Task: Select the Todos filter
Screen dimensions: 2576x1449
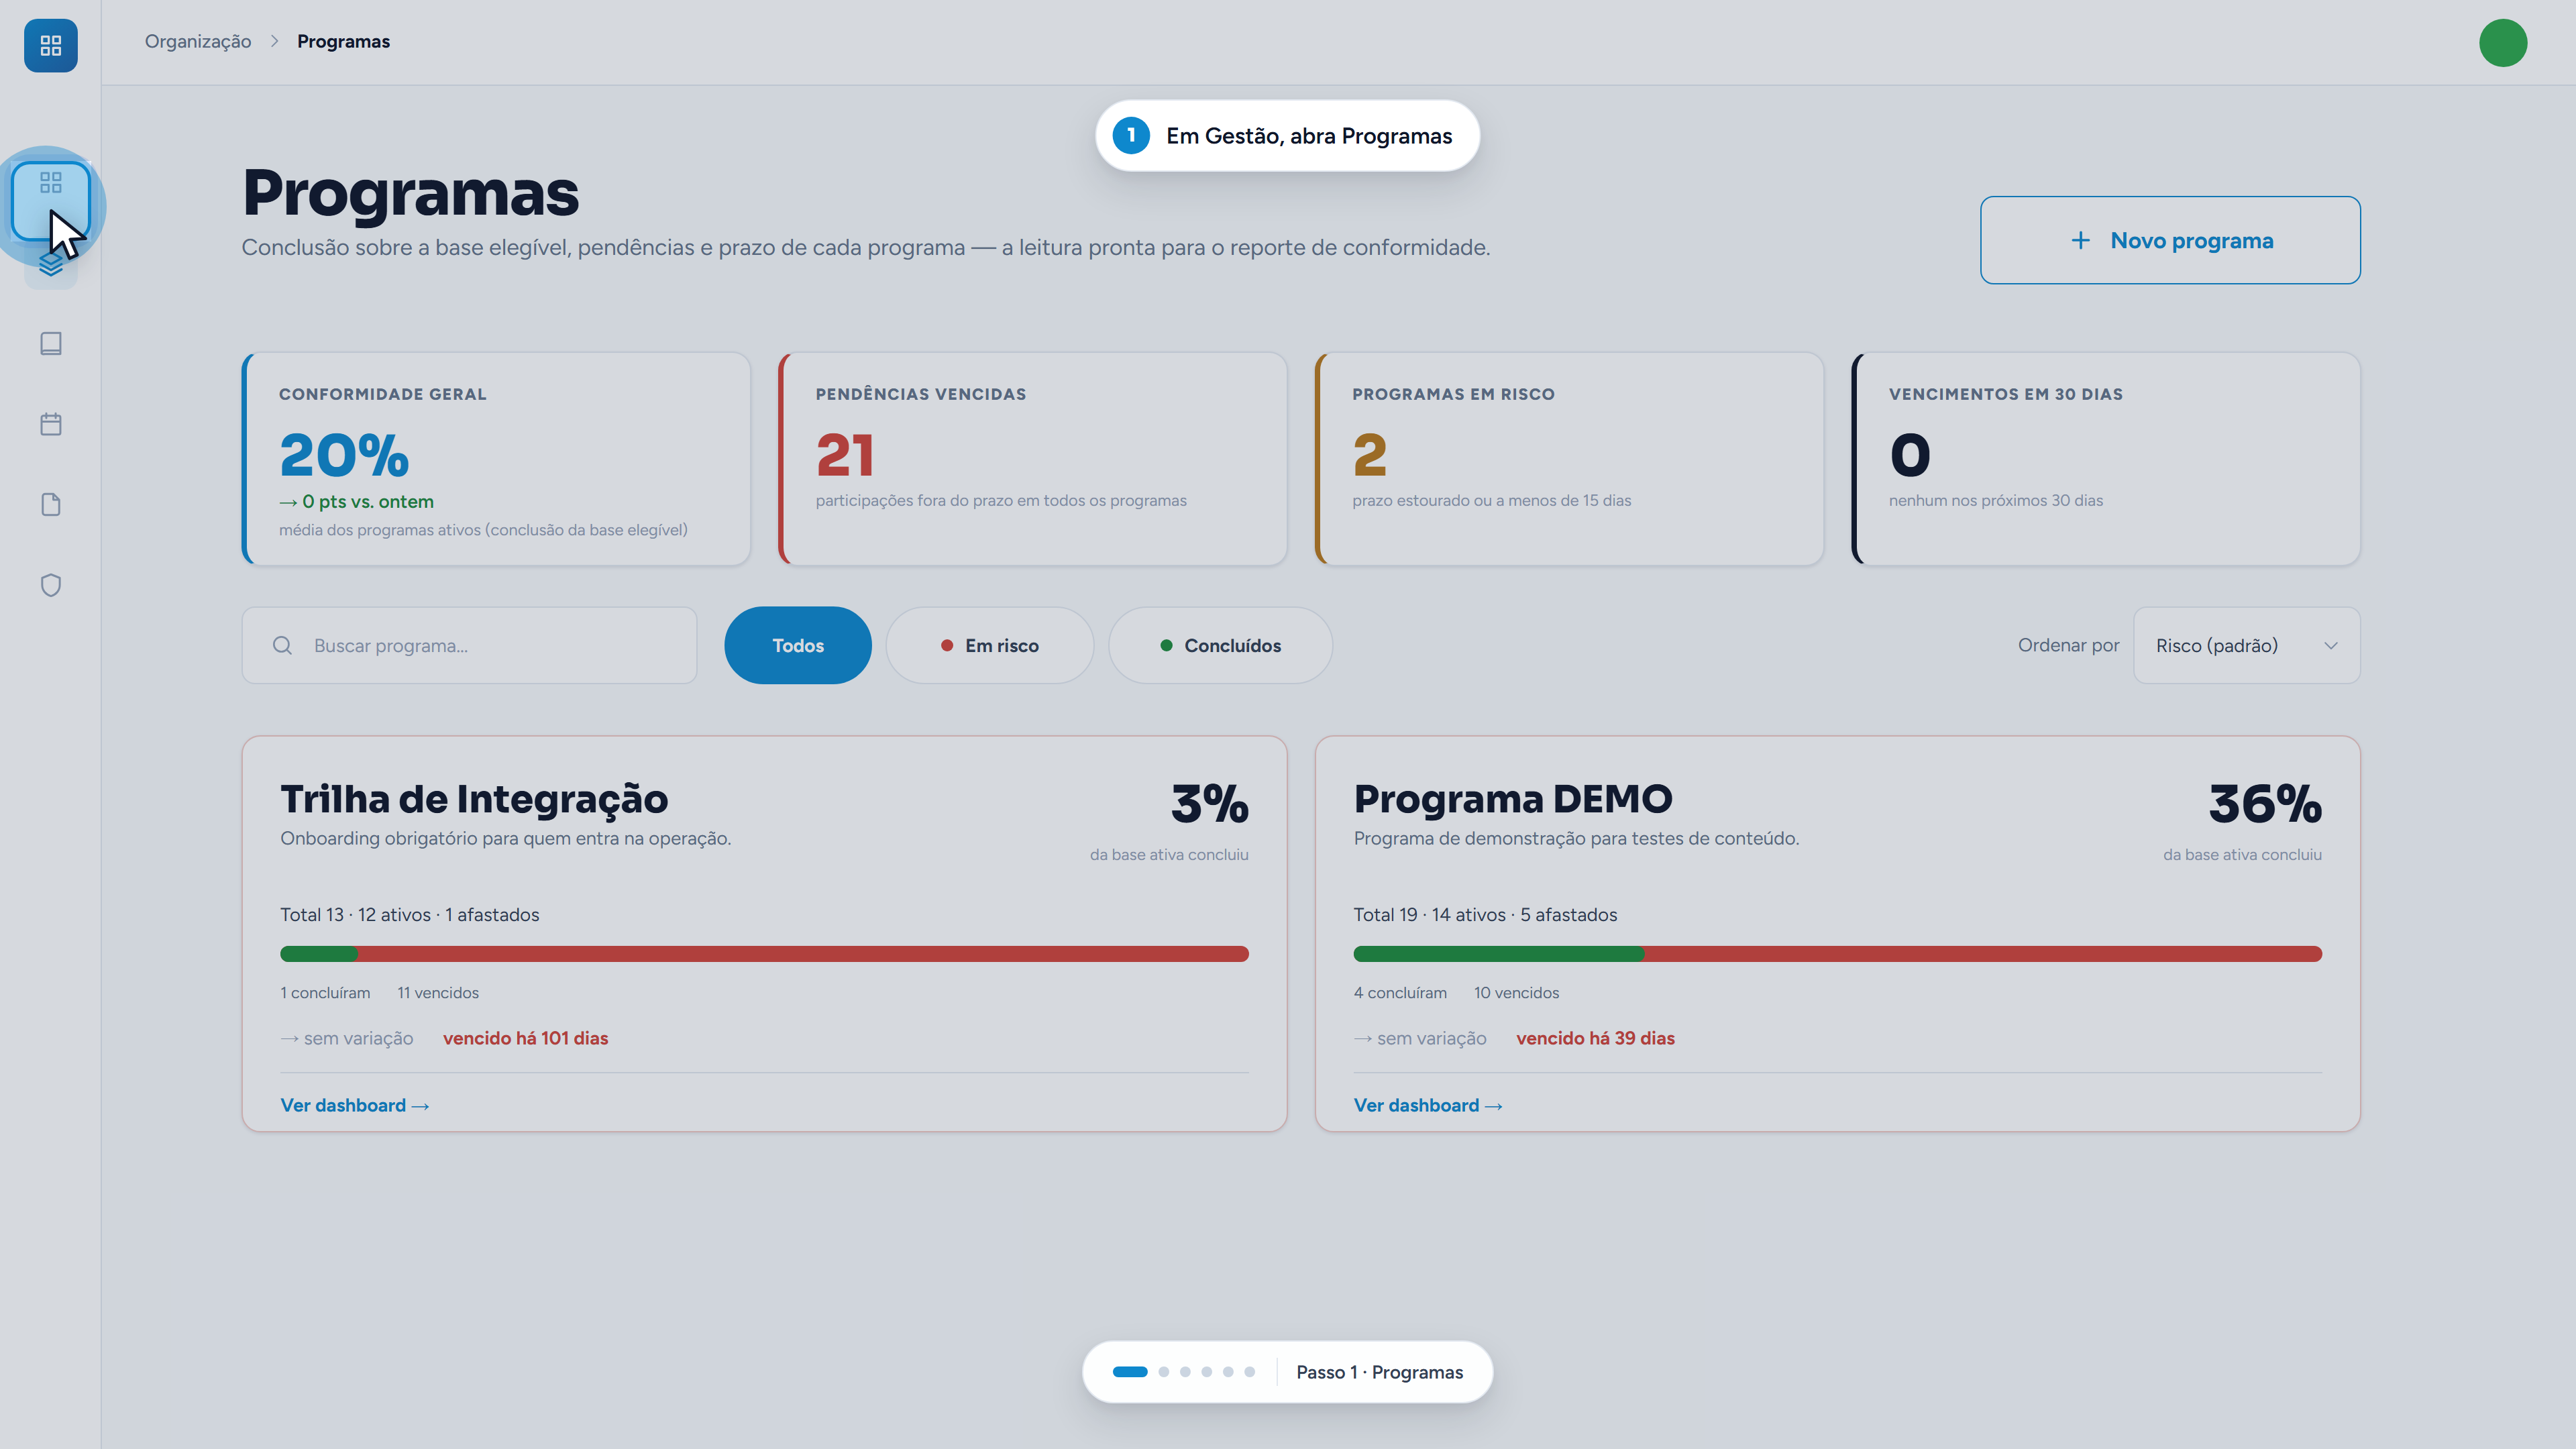Action: click(x=798, y=646)
